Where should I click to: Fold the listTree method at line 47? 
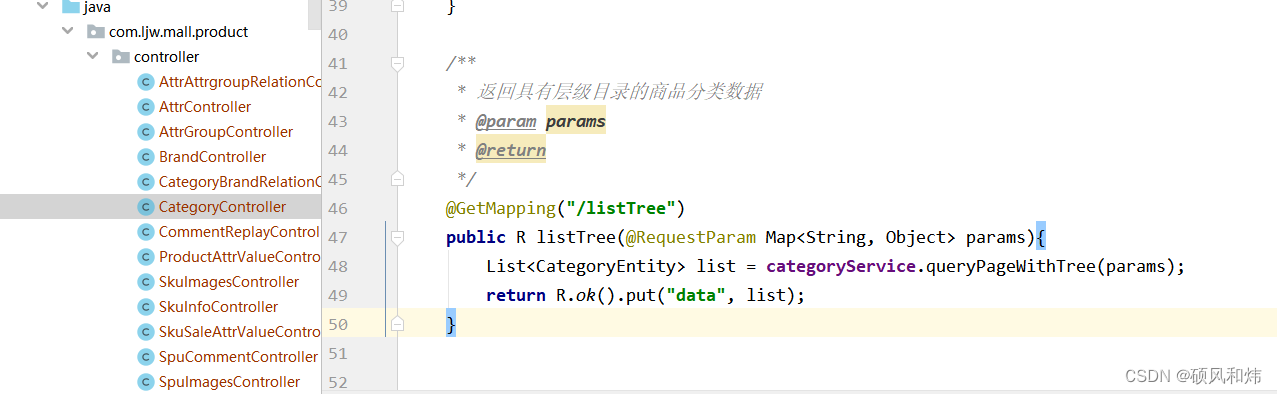(397, 237)
